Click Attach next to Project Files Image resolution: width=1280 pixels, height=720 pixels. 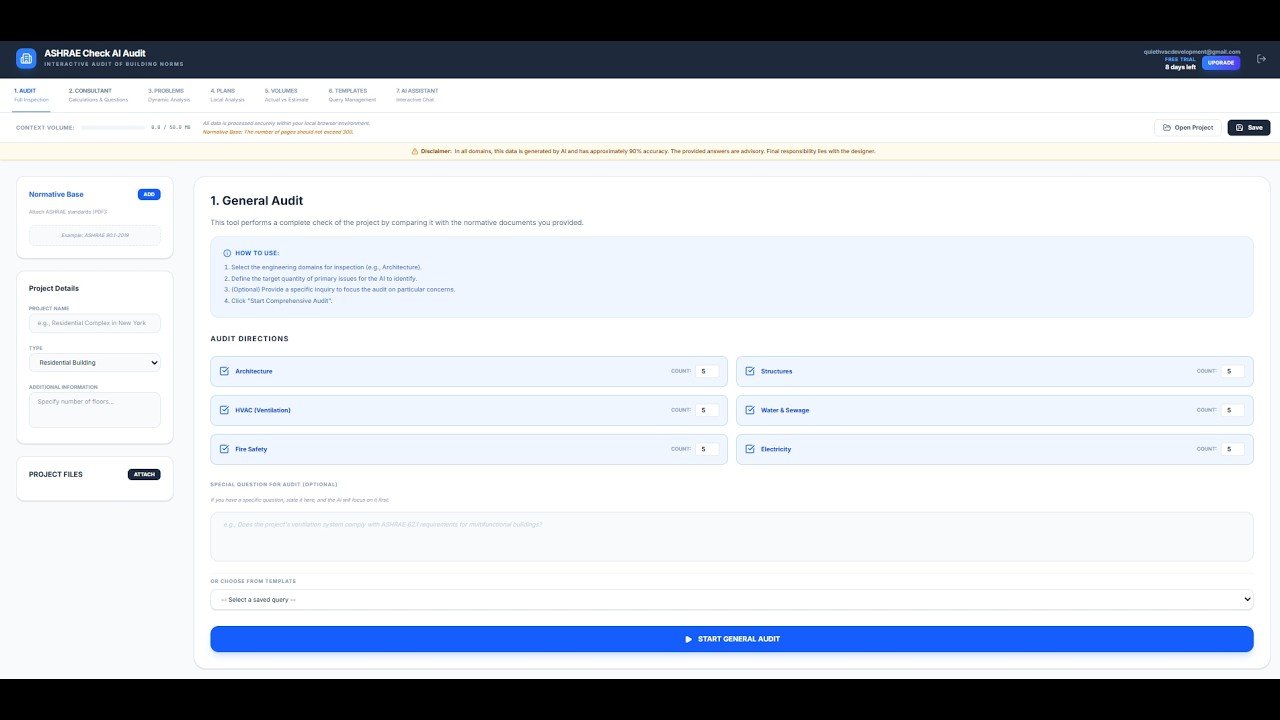(144, 474)
